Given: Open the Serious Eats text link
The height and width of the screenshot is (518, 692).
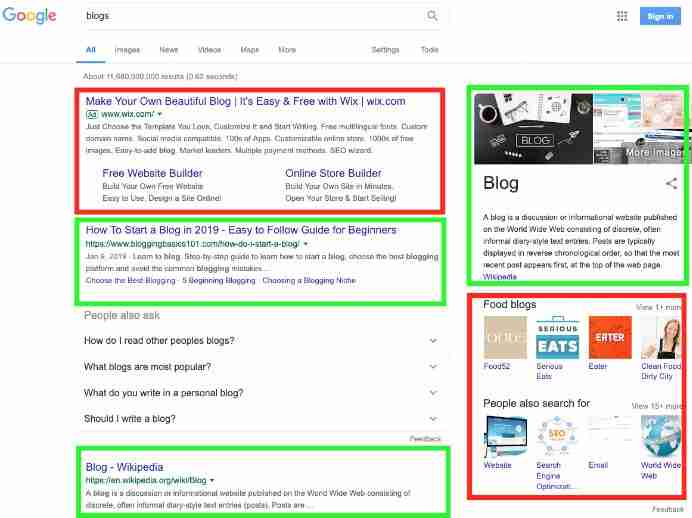Looking at the screenshot, I should pyautogui.click(x=549, y=371).
